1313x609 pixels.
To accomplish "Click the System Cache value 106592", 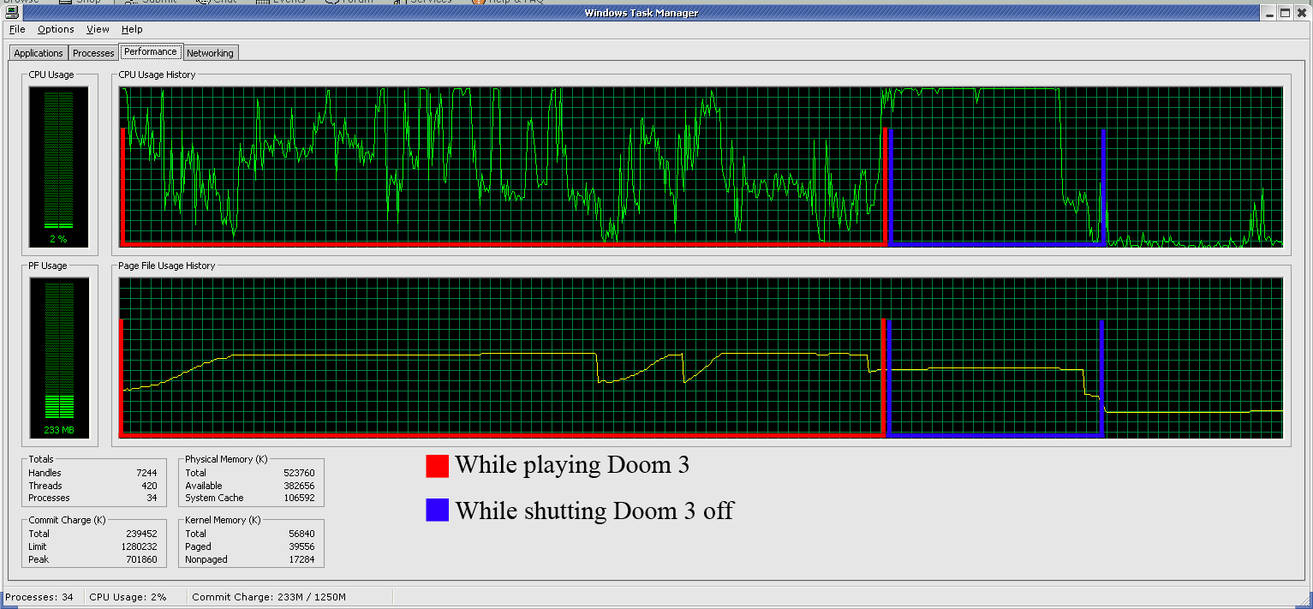I will click(x=298, y=498).
